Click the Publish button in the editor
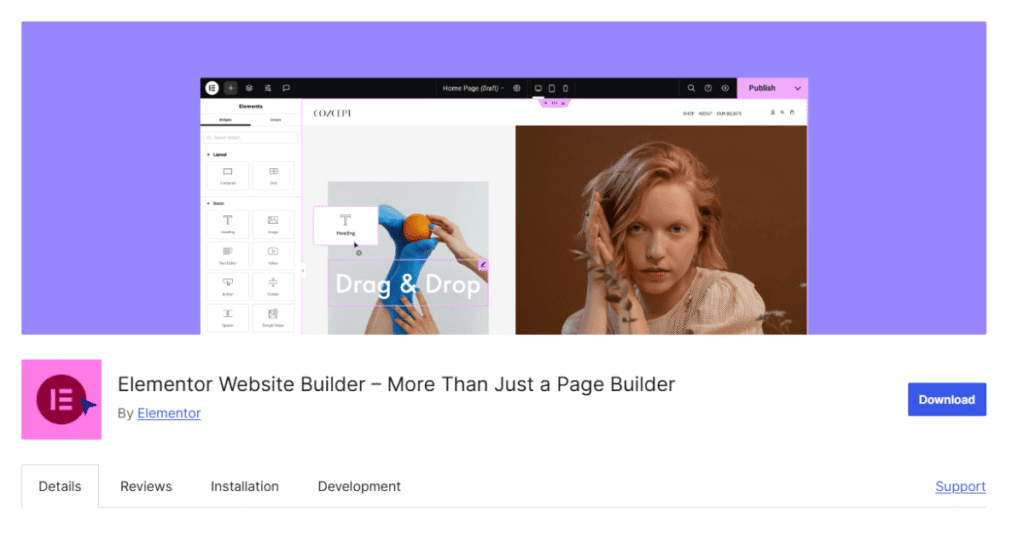This screenshot has height=537, width=1024. point(761,88)
